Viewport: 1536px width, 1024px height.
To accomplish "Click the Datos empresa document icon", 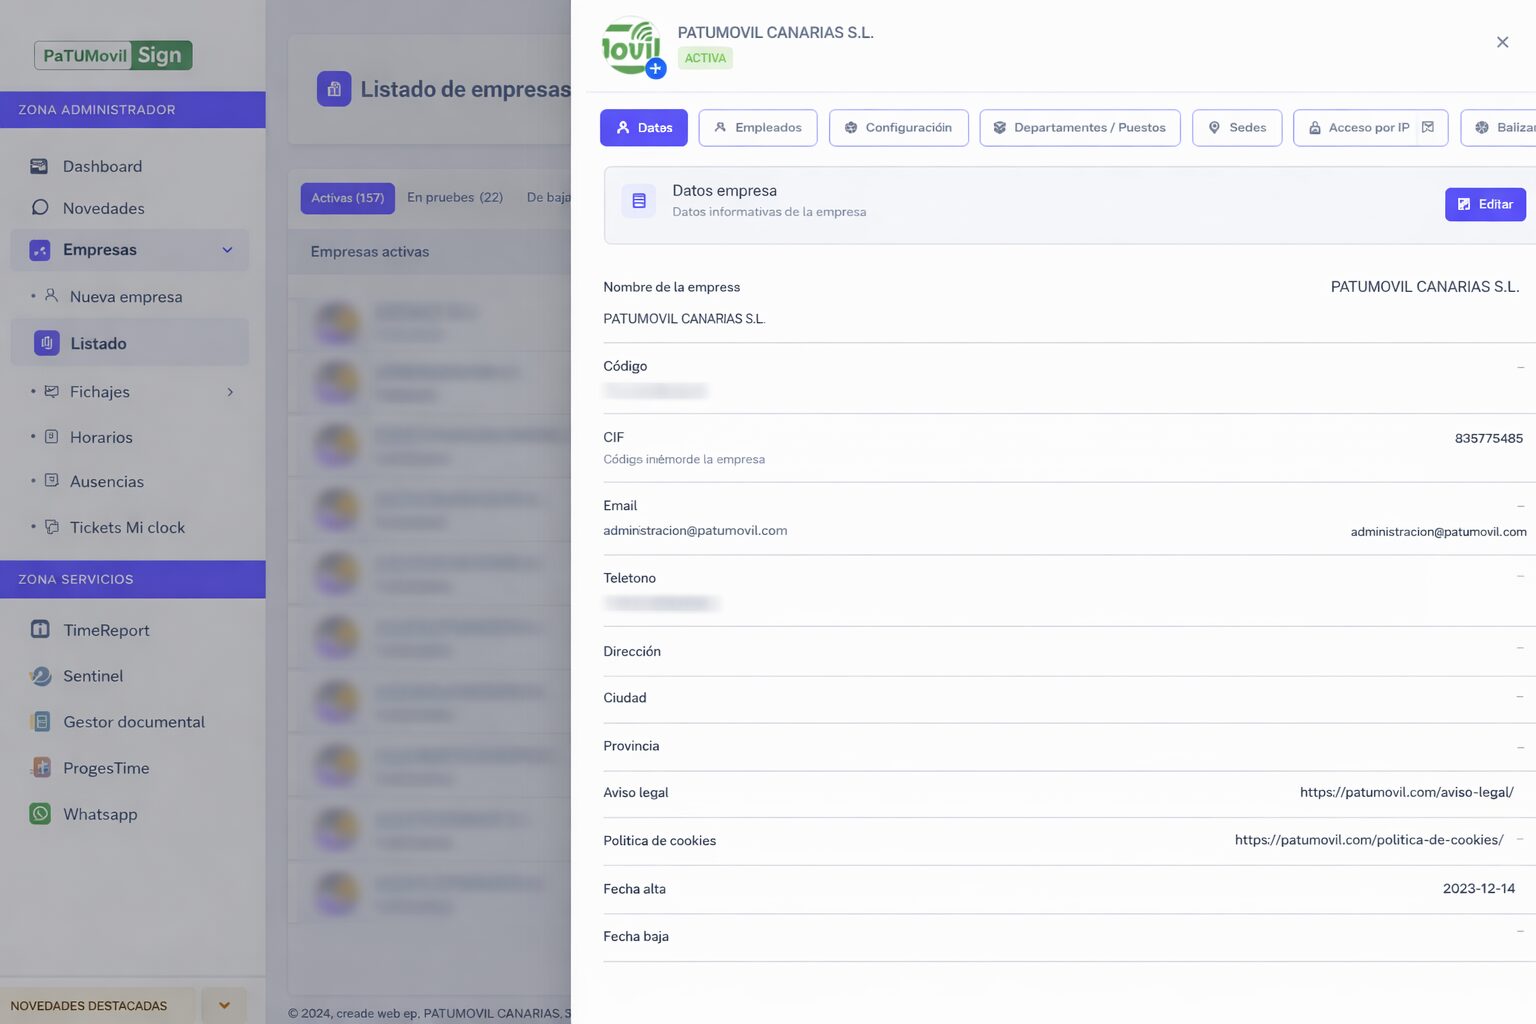I will (638, 201).
